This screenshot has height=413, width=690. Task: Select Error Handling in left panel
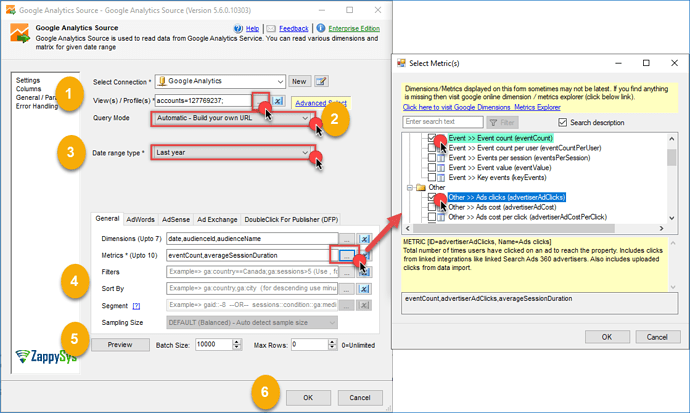pyautogui.click(x=37, y=106)
